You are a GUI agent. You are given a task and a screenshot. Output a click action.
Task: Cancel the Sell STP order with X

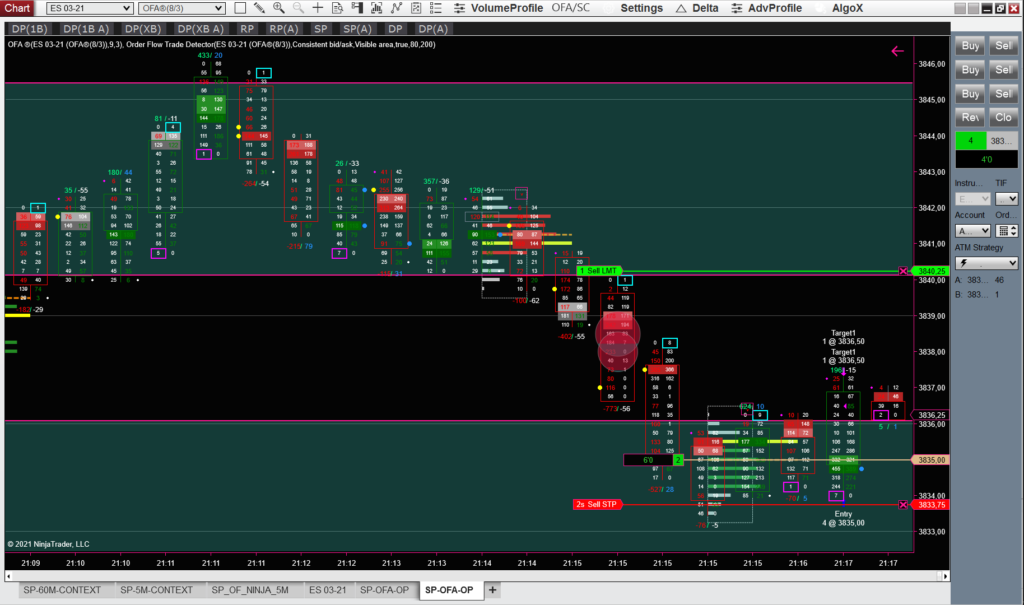(x=904, y=505)
